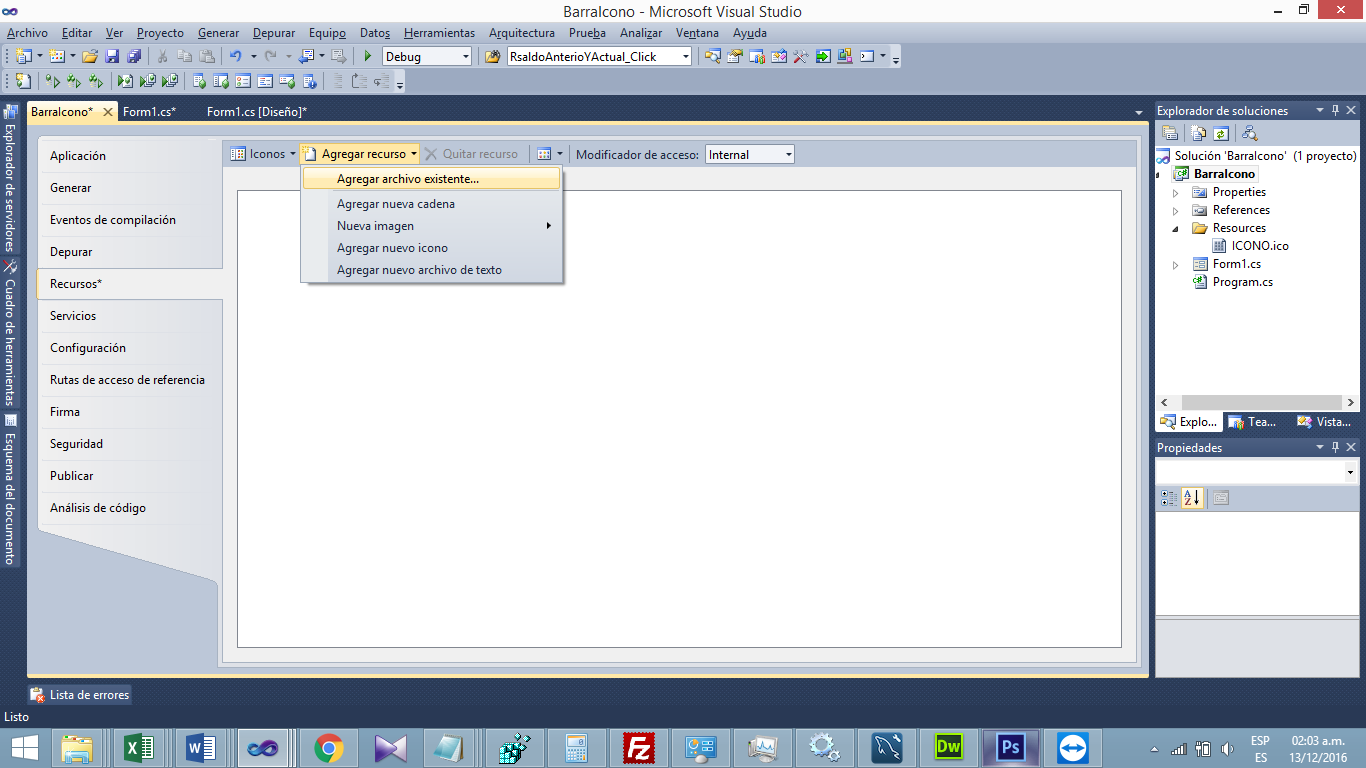Viewport: 1366px width, 768px height.
Task: Click the Sort Alphabetically icon in Propiedades panel
Action: pyautogui.click(x=1191, y=498)
